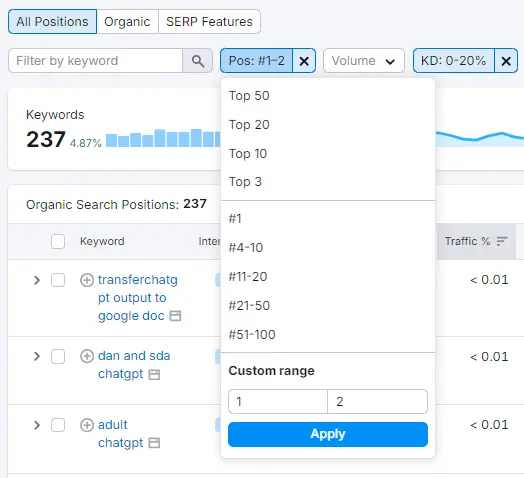The height and width of the screenshot is (478, 524).
Task: Click custom range minimum field showing 1
Action: click(278, 401)
